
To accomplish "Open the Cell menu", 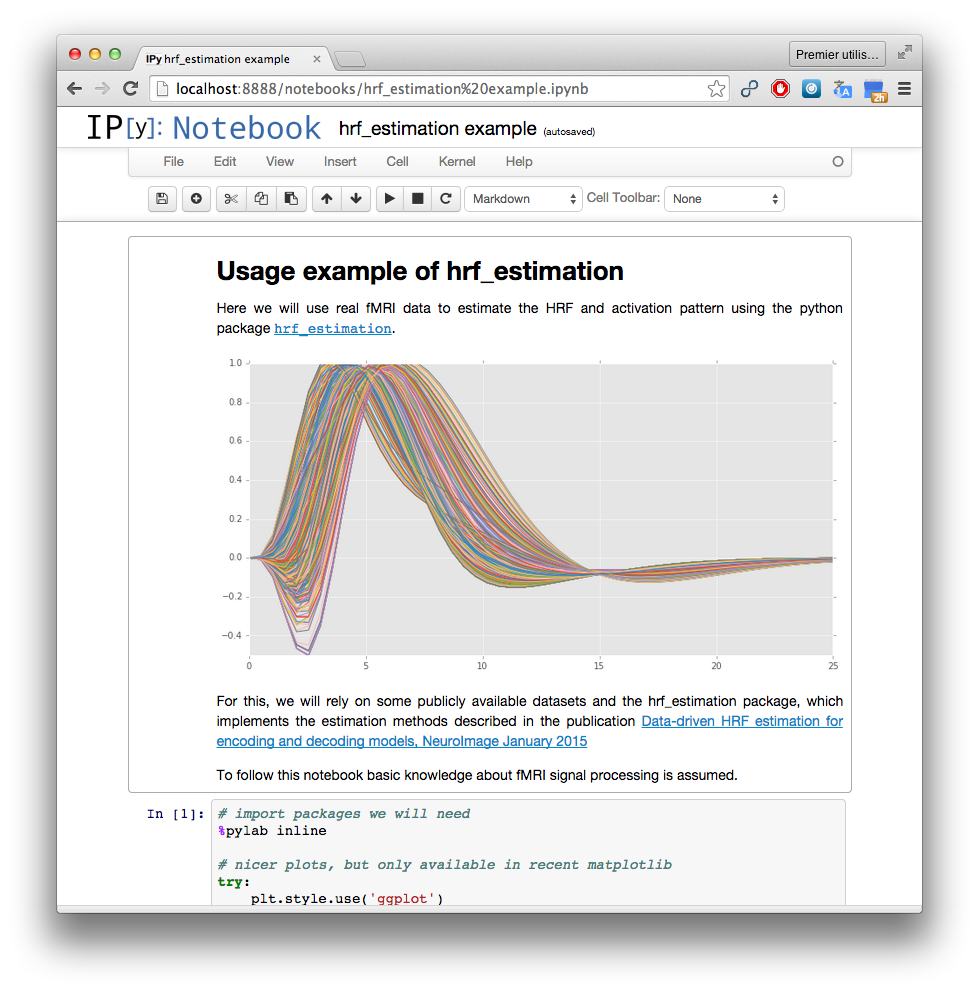I will click(x=397, y=161).
